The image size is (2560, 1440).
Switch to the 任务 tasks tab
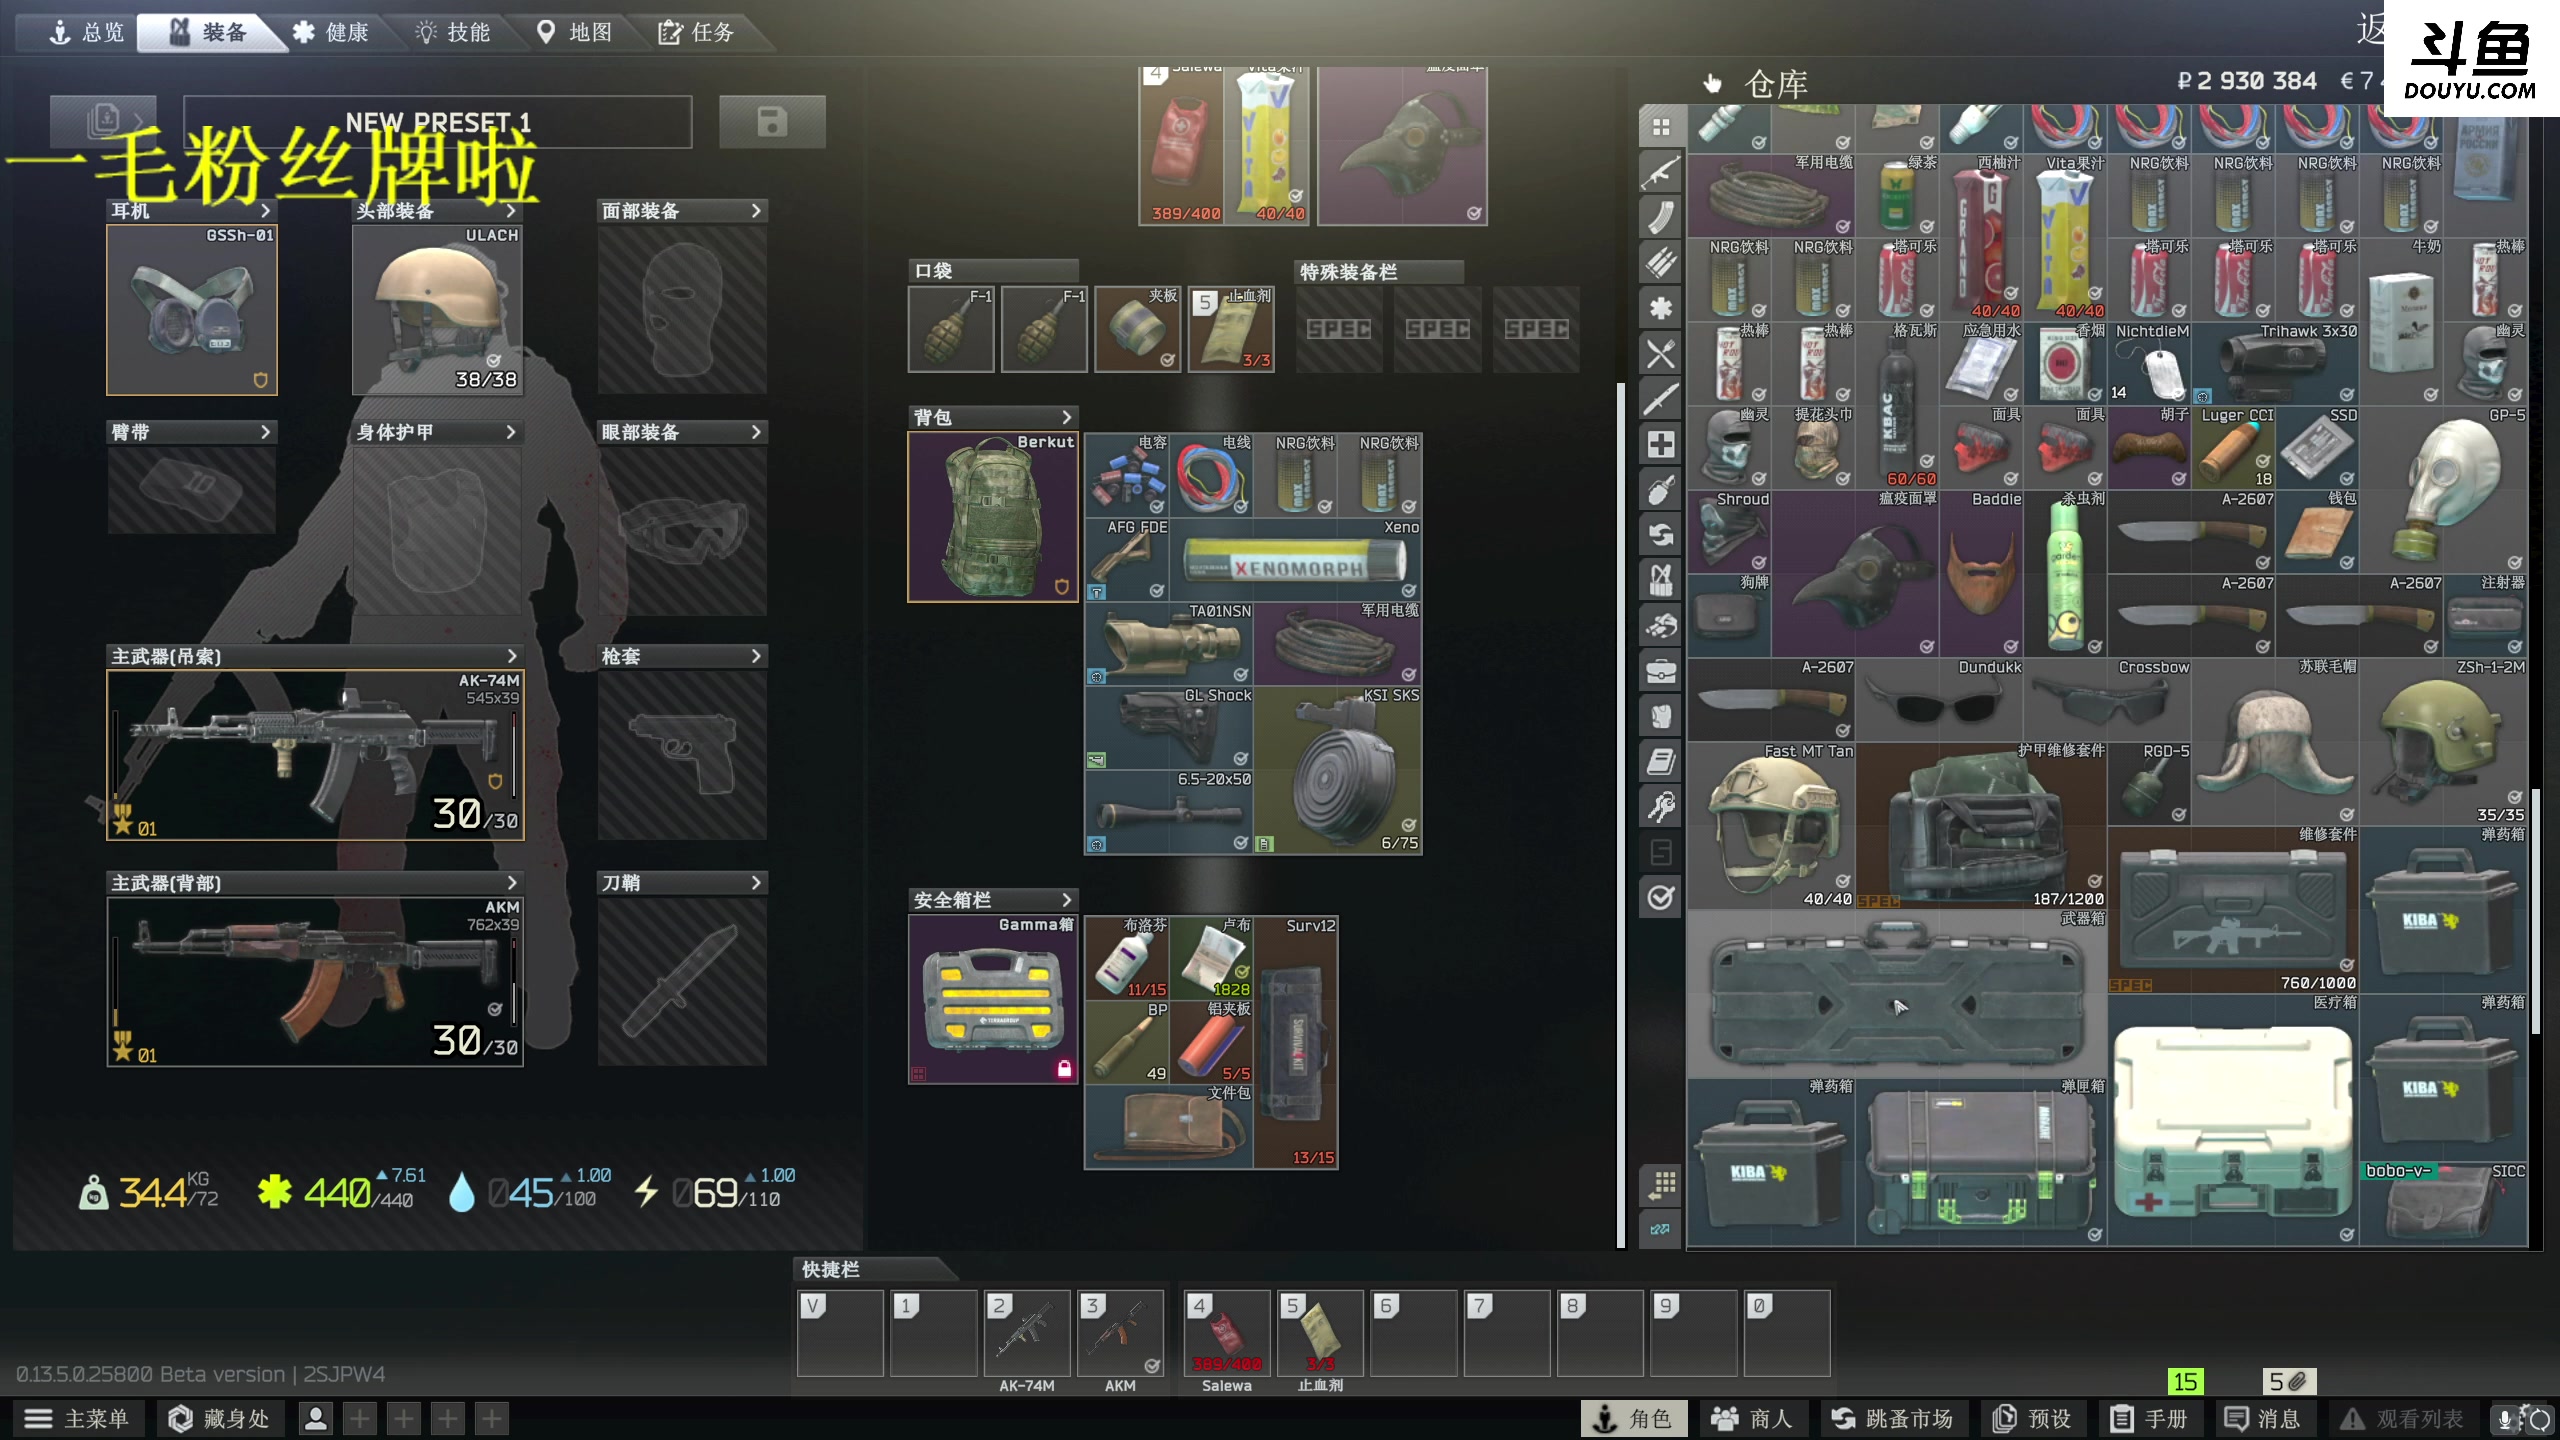(x=697, y=32)
